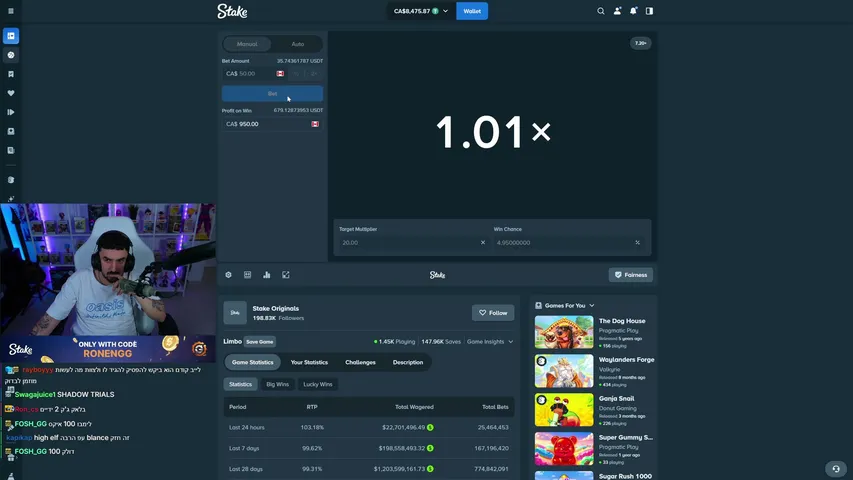853x480 pixels.
Task: Open the Challenges tab
Action: (360, 362)
